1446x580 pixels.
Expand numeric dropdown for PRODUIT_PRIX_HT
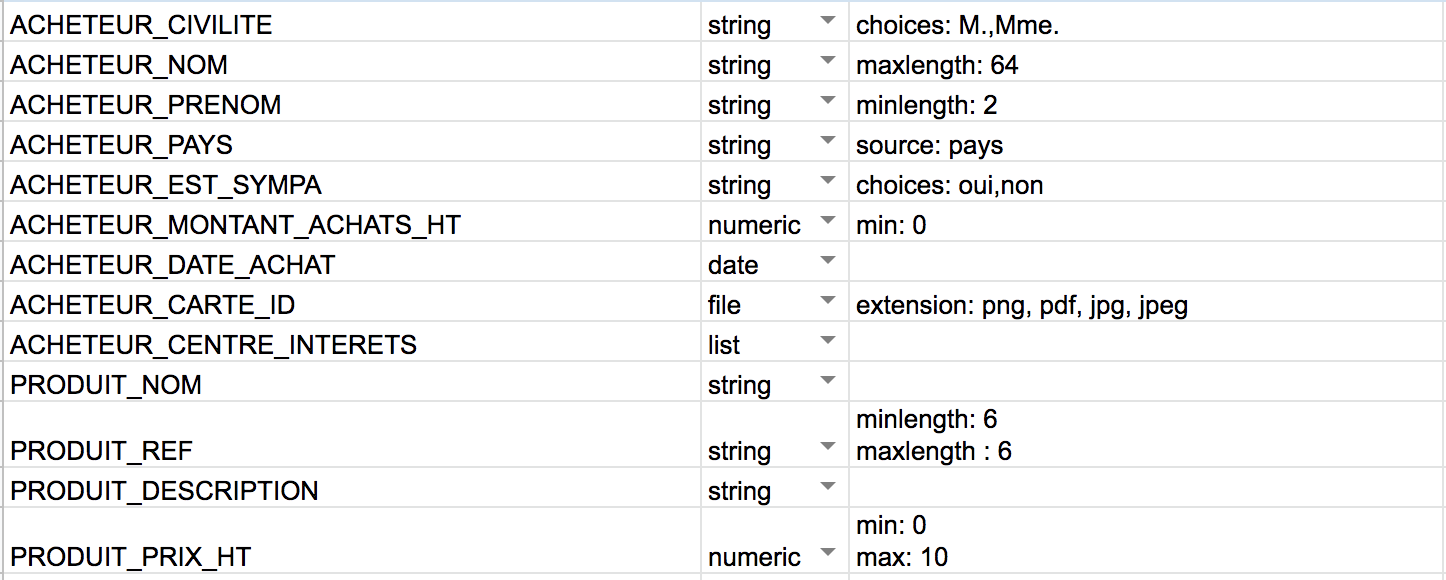827,554
